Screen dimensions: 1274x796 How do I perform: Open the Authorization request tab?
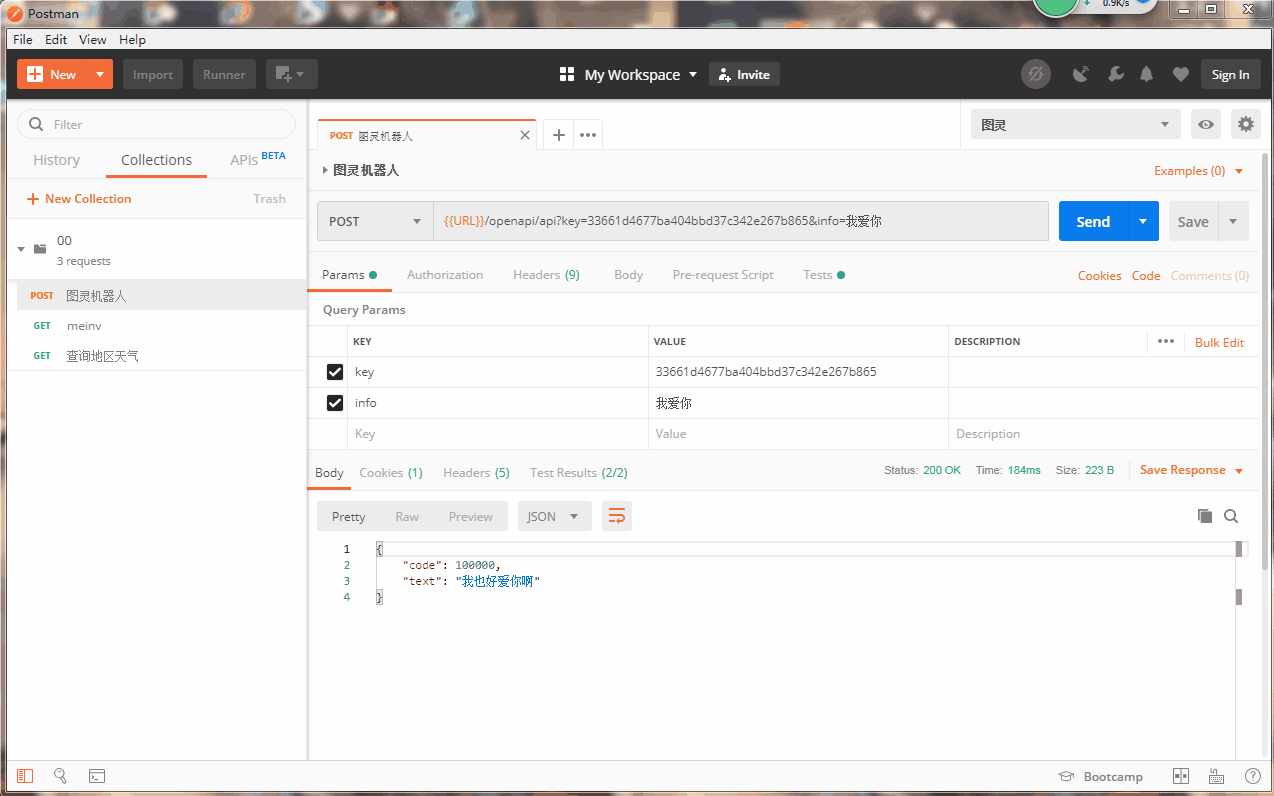coord(445,275)
